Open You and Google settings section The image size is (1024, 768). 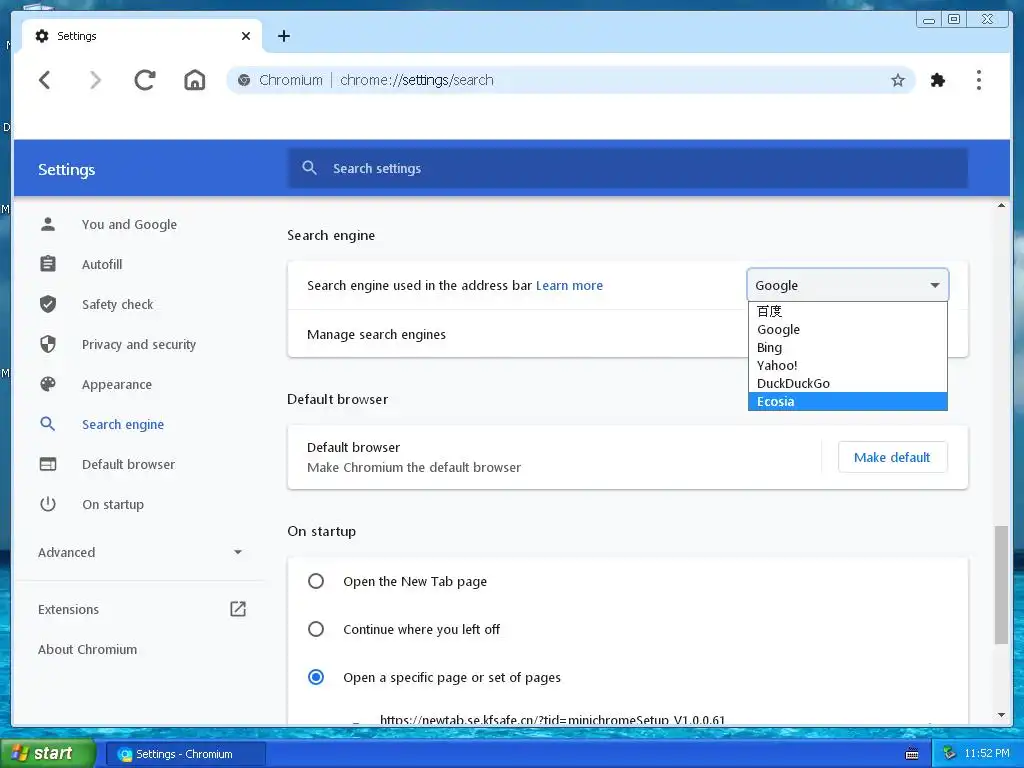pyautogui.click(x=129, y=224)
